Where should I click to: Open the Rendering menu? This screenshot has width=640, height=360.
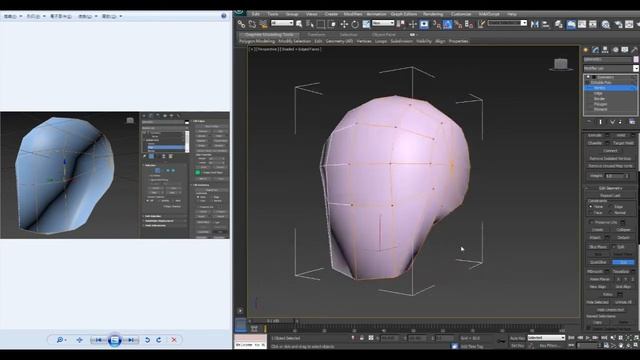433,14
